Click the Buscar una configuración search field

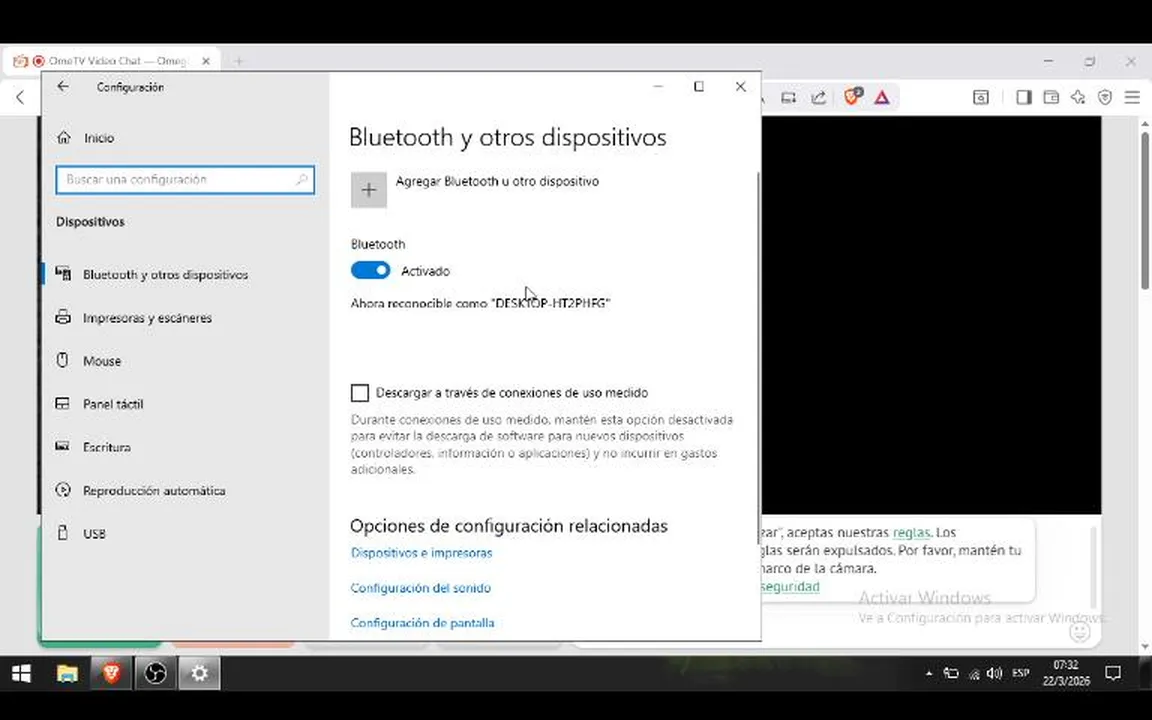click(x=185, y=179)
